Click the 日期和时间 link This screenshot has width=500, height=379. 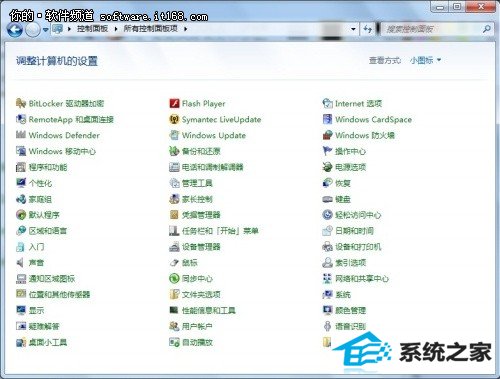tap(354, 231)
